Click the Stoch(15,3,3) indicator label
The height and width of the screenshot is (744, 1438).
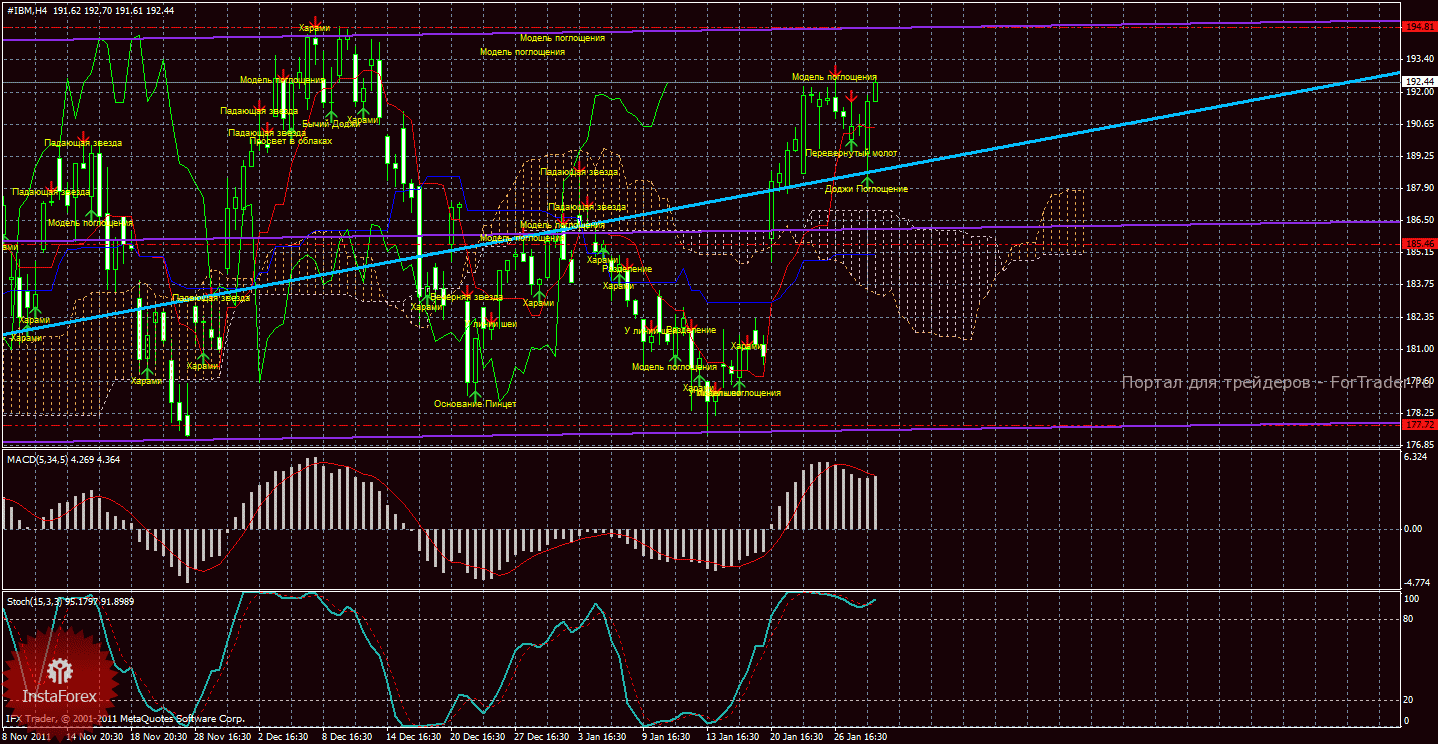click(35, 601)
